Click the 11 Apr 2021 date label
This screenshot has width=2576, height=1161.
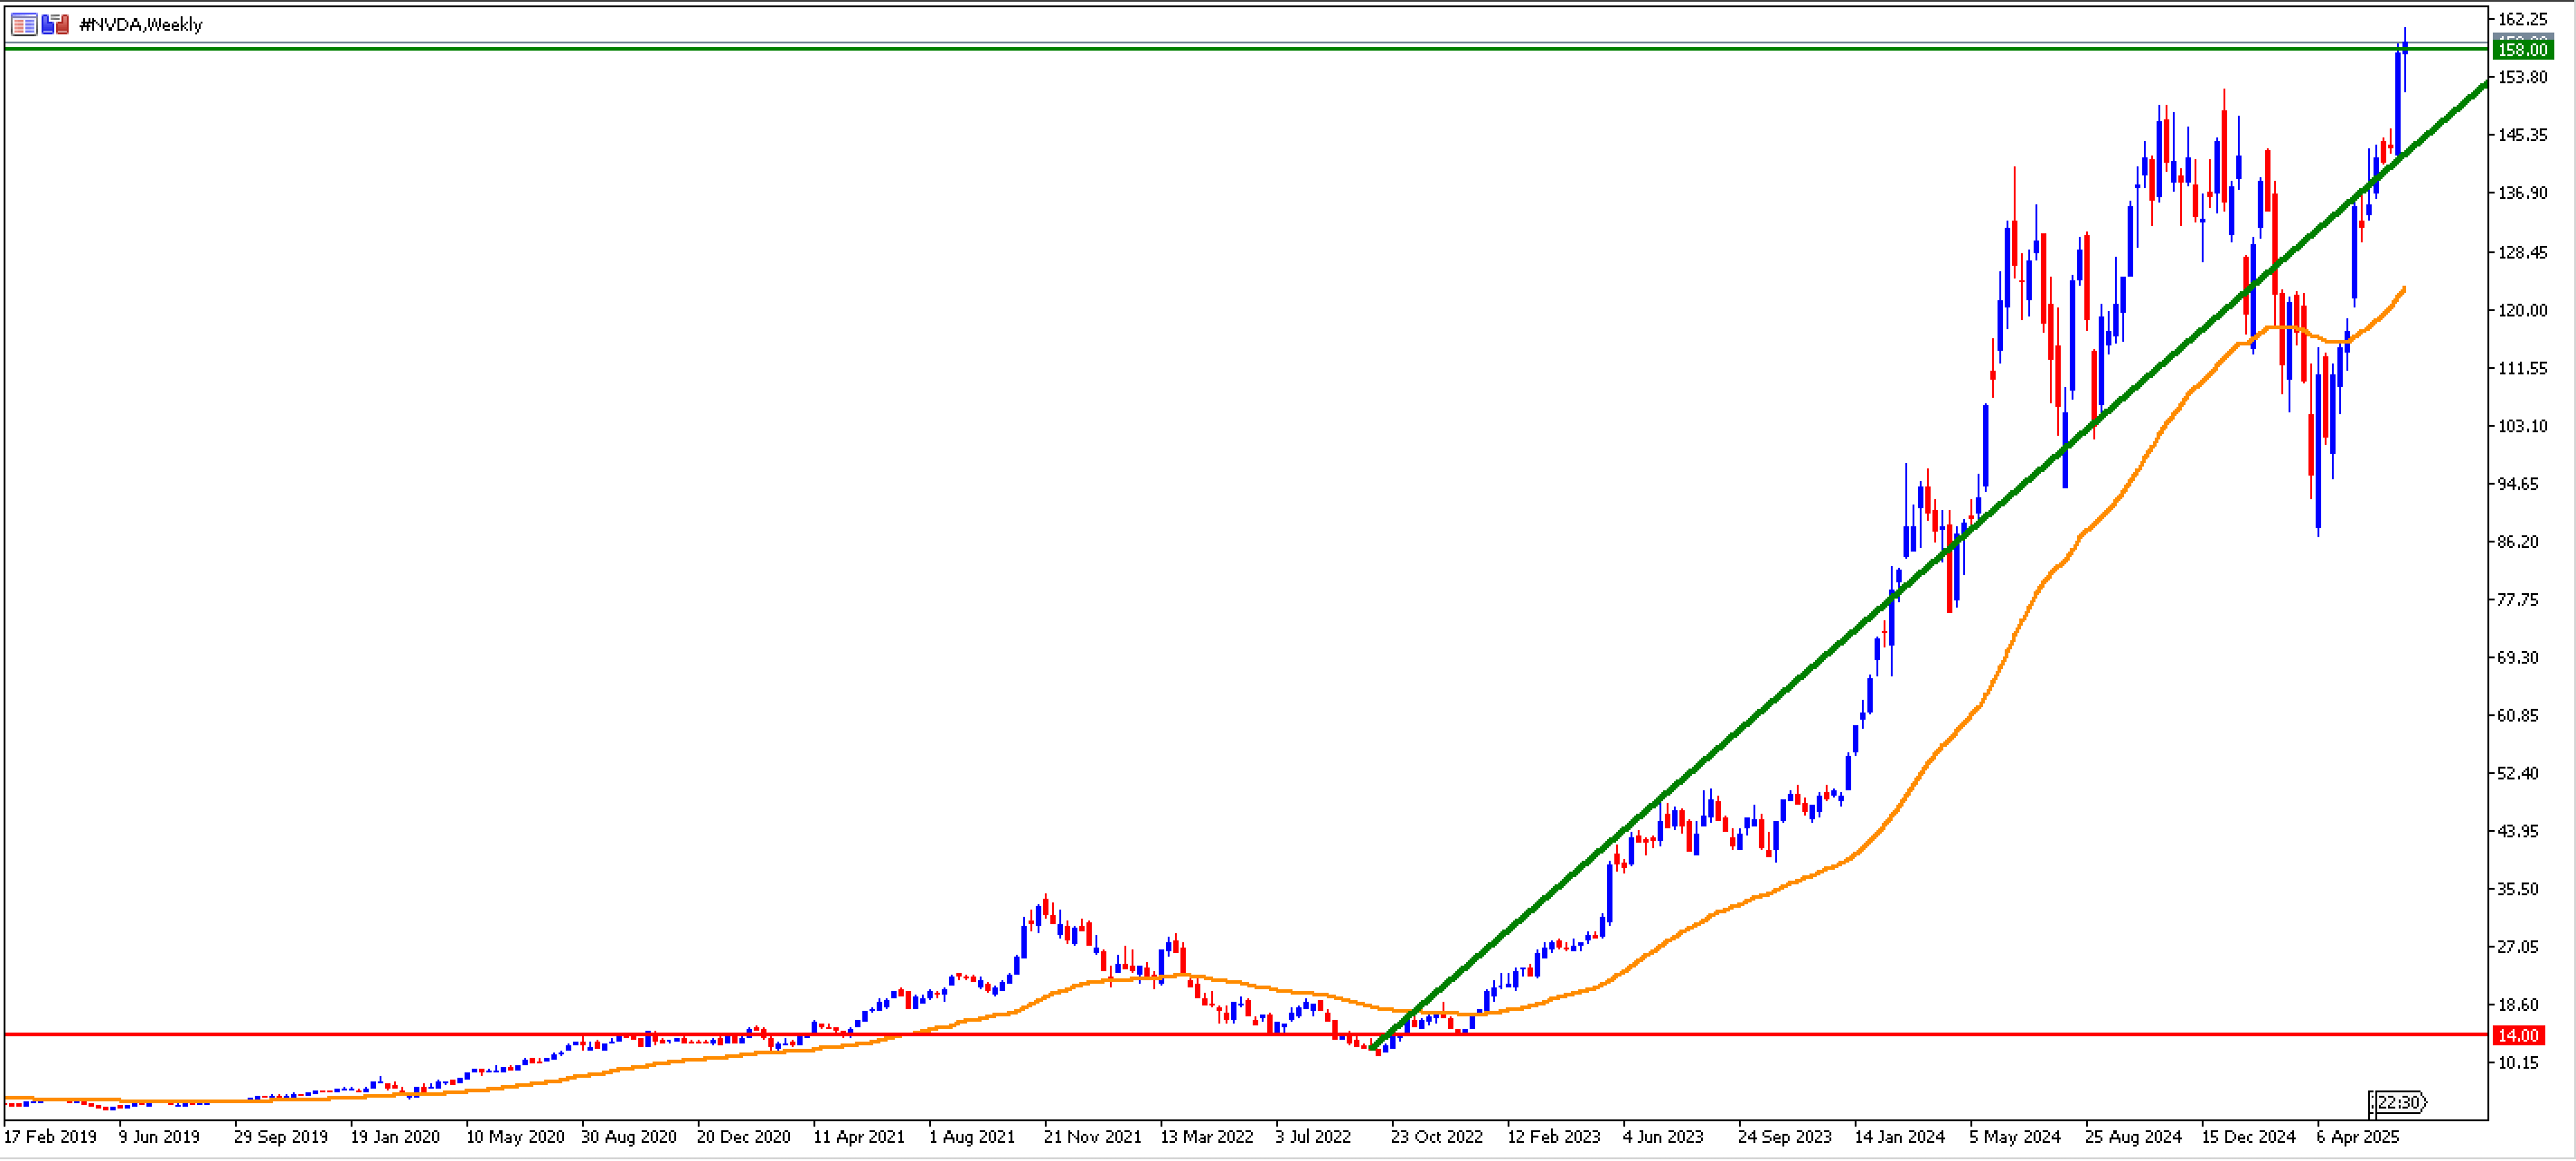click(859, 1137)
